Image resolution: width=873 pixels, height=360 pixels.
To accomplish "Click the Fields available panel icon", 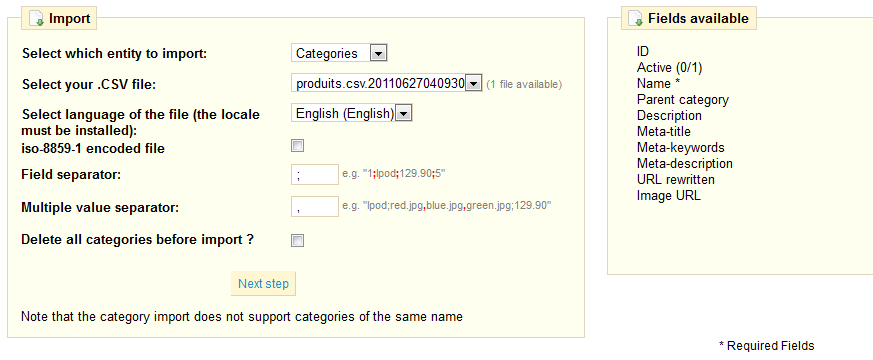I will [635, 19].
